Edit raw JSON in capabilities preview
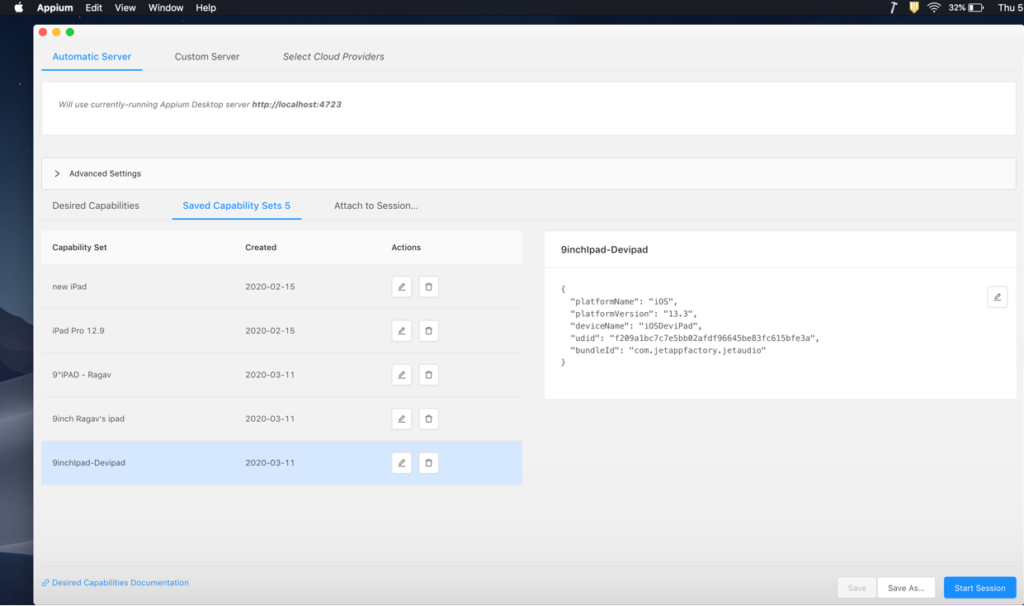Image resolution: width=1024 pixels, height=606 pixels. click(997, 297)
